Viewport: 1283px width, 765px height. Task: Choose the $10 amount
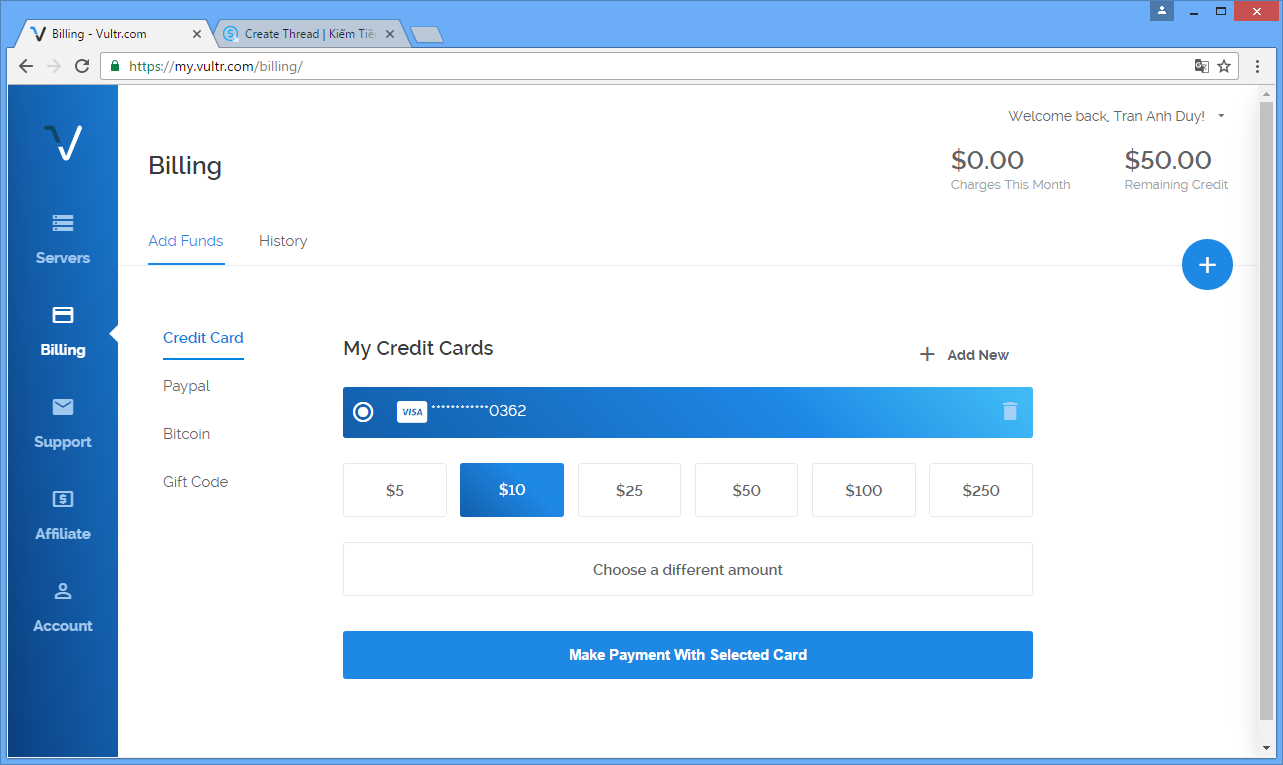[512, 490]
